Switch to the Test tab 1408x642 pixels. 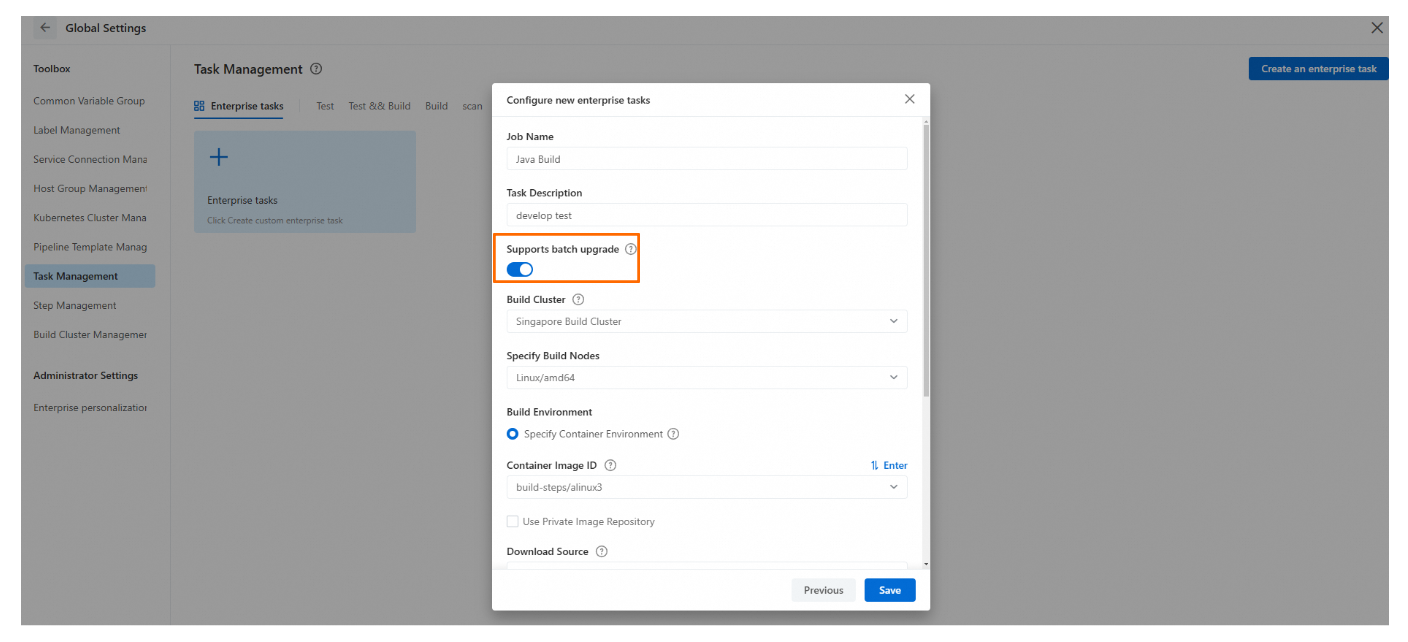click(x=325, y=106)
